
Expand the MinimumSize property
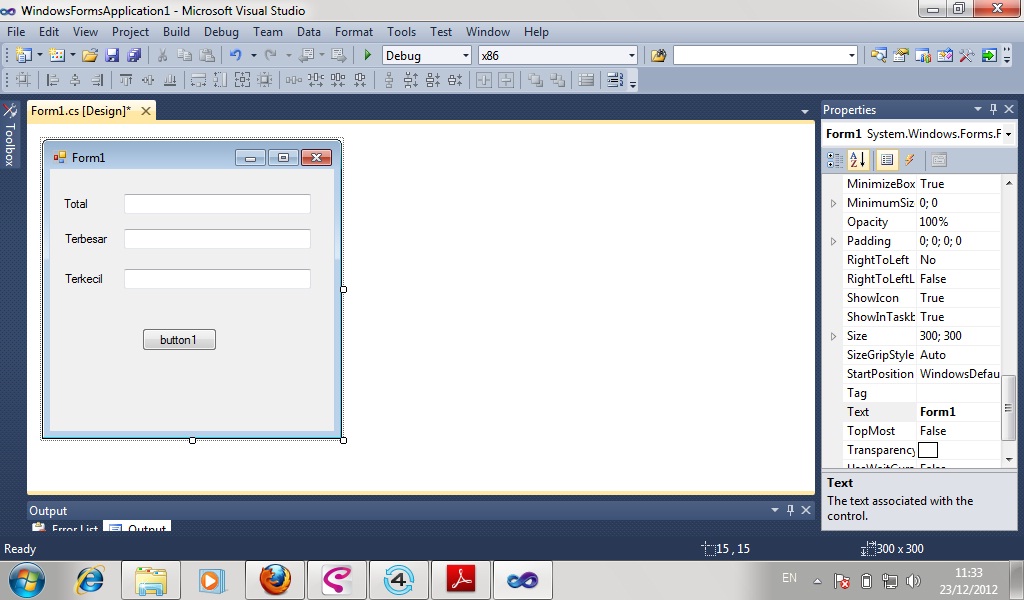pos(833,203)
